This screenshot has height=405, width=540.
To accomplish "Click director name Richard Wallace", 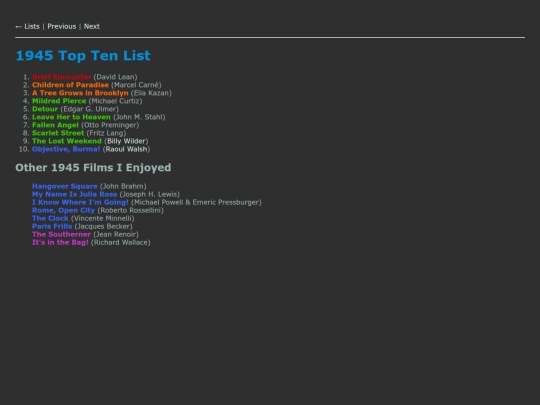I will click(x=121, y=242).
